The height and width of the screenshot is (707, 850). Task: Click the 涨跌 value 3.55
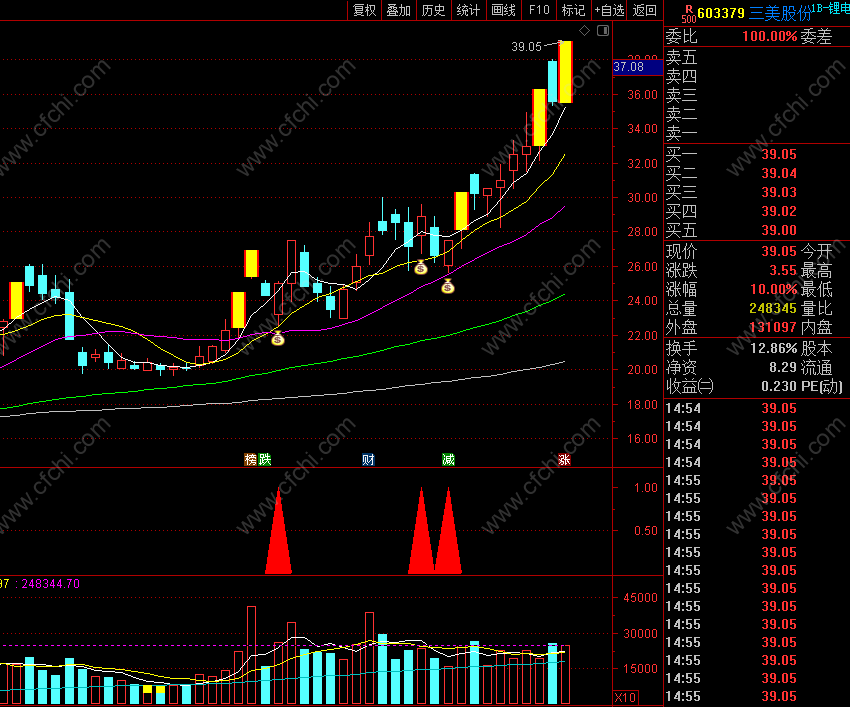[783, 271]
